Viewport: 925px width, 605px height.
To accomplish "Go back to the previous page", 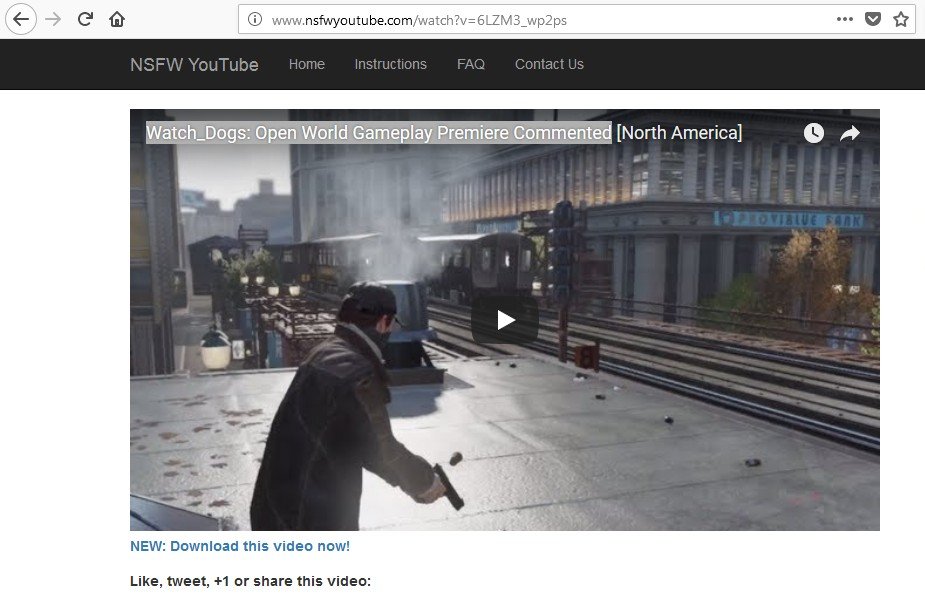I will coord(21,19).
